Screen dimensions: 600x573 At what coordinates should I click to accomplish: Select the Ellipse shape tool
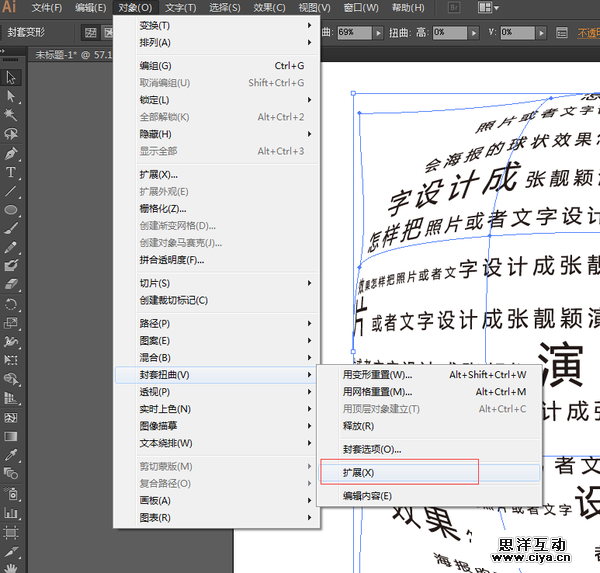pyautogui.click(x=12, y=211)
